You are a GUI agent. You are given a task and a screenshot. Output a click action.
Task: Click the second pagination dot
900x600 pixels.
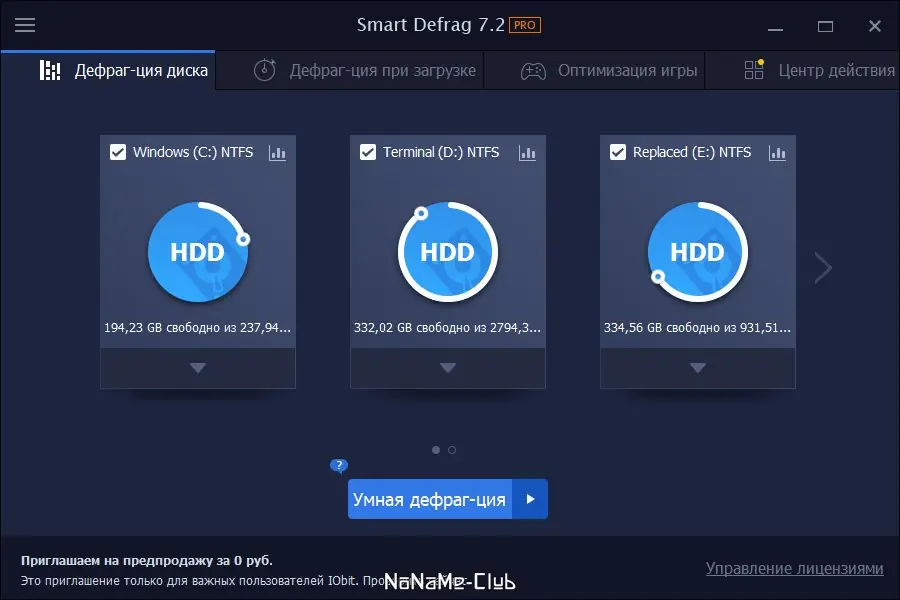tap(453, 450)
